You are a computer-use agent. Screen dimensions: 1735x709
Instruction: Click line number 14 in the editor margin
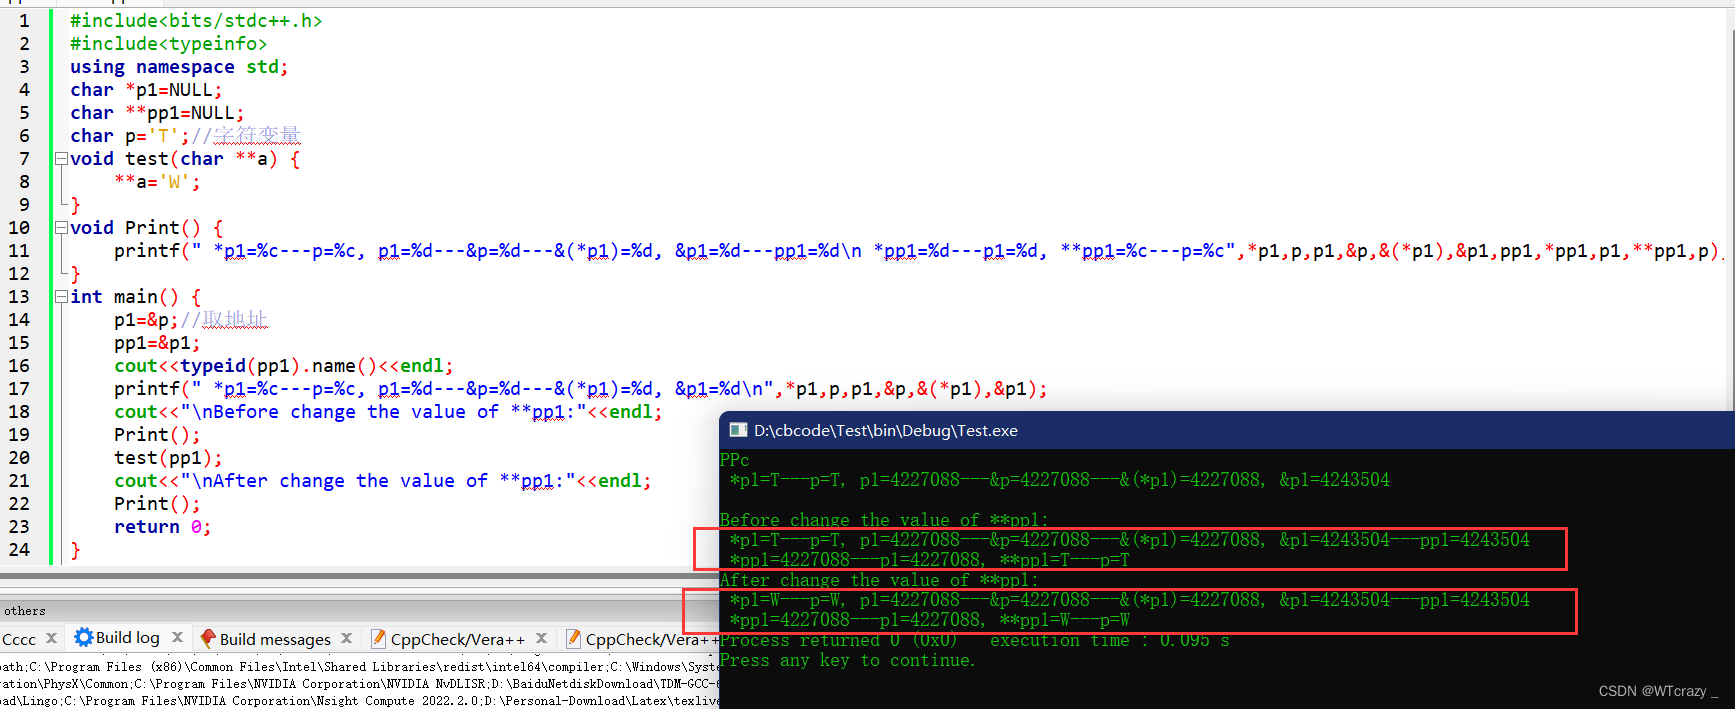click(19, 320)
